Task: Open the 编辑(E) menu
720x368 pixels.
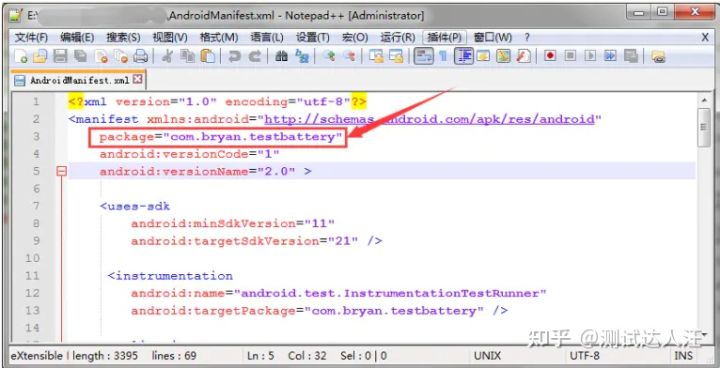Action: [x=77, y=37]
